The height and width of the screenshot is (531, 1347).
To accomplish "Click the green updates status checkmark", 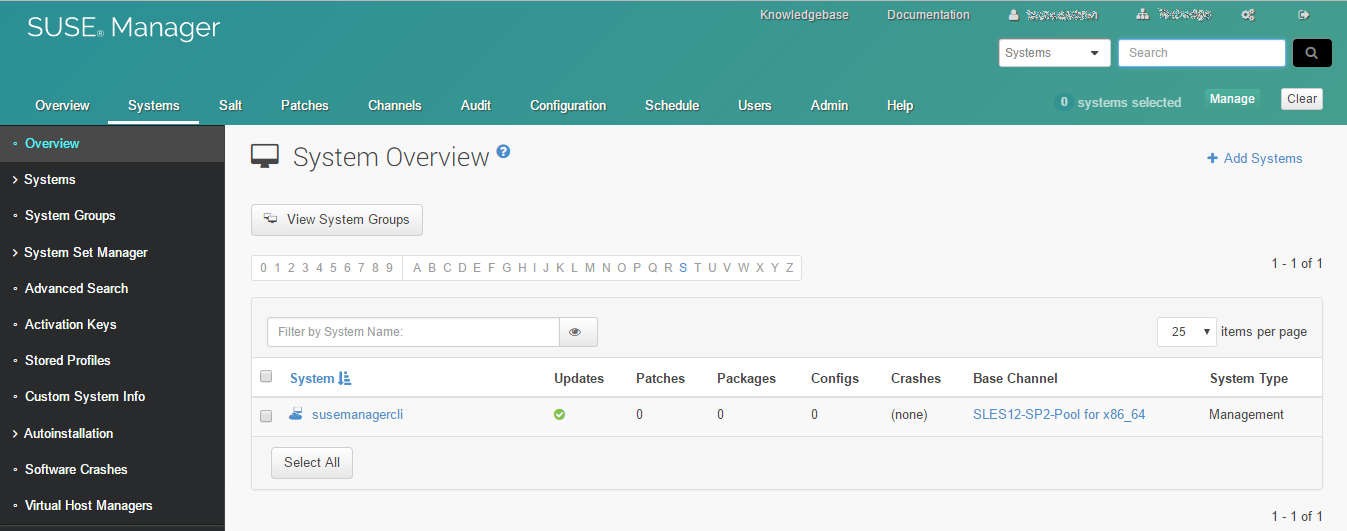I will pyautogui.click(x=559, y=414).
